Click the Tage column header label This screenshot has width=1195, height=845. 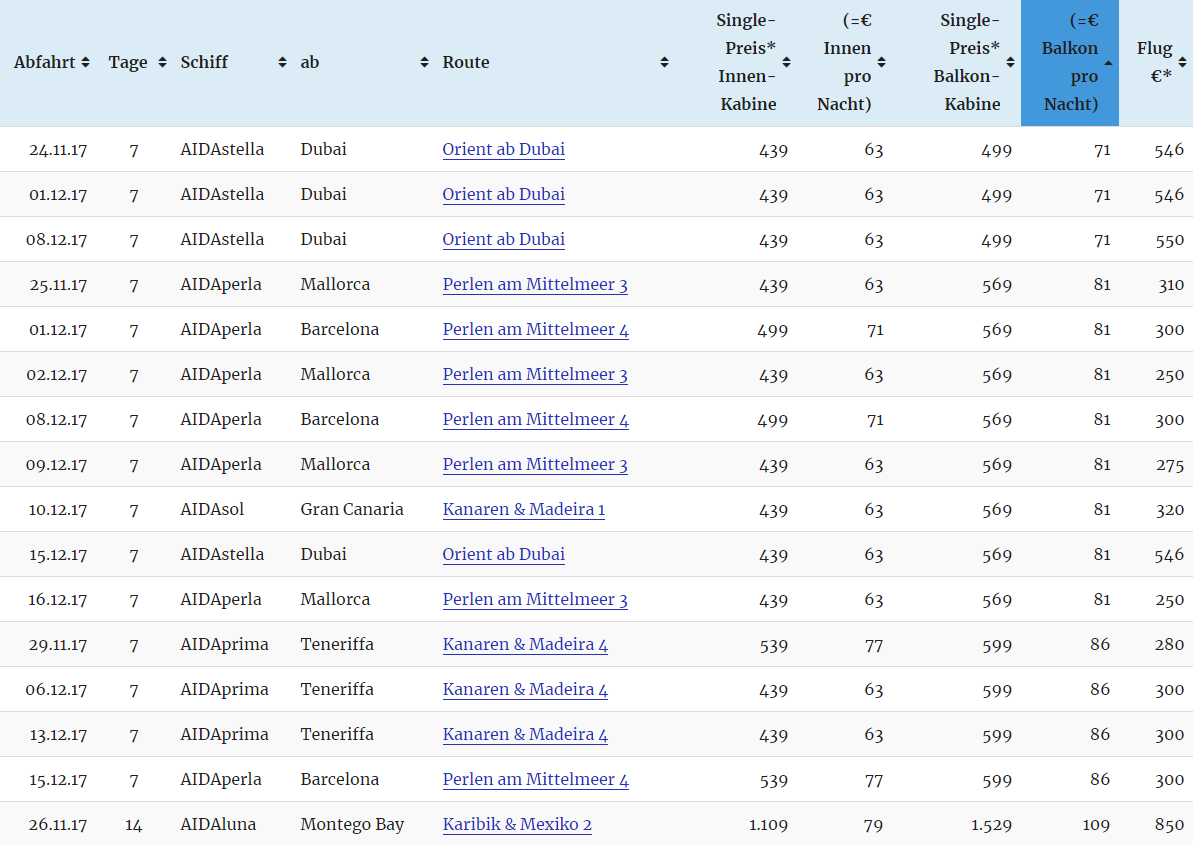click(128, 62)
